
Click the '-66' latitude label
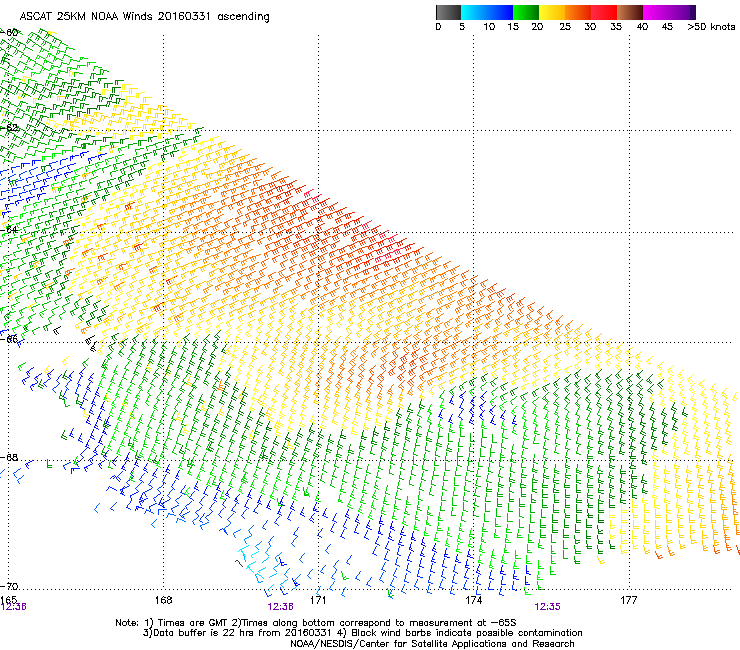tap(9, 339)
